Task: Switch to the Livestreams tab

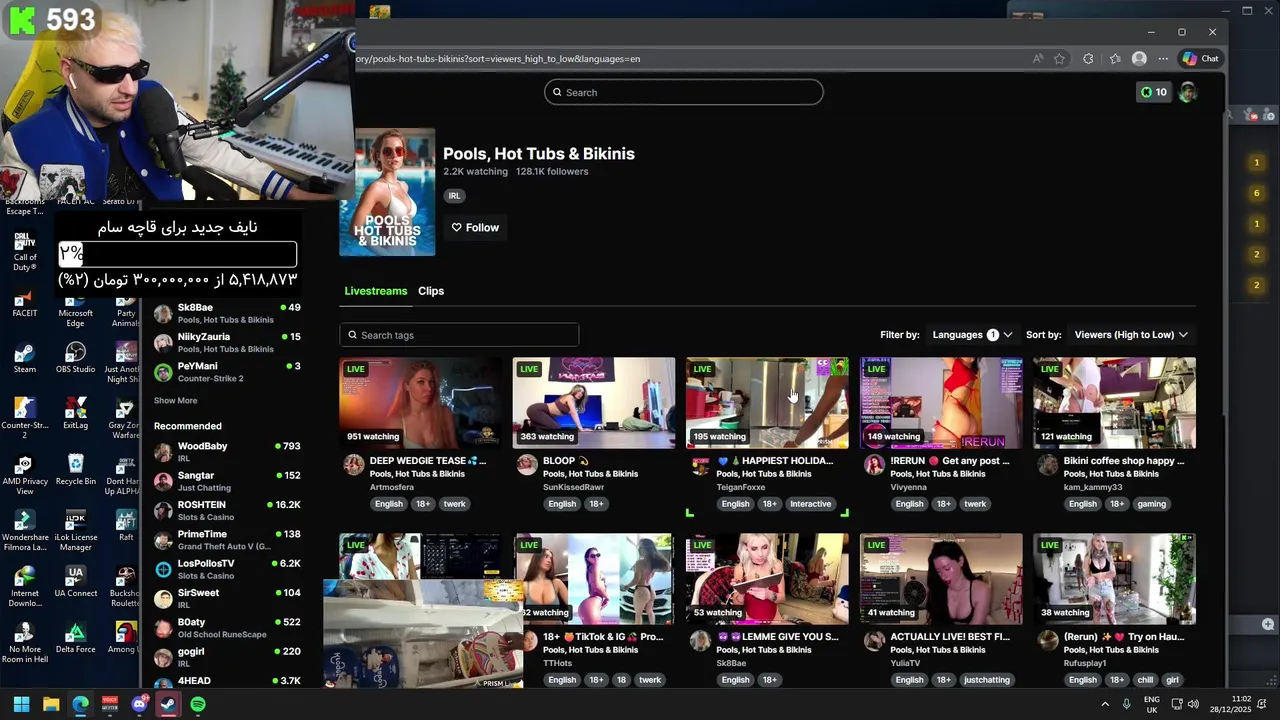Action: click(376, 291)
